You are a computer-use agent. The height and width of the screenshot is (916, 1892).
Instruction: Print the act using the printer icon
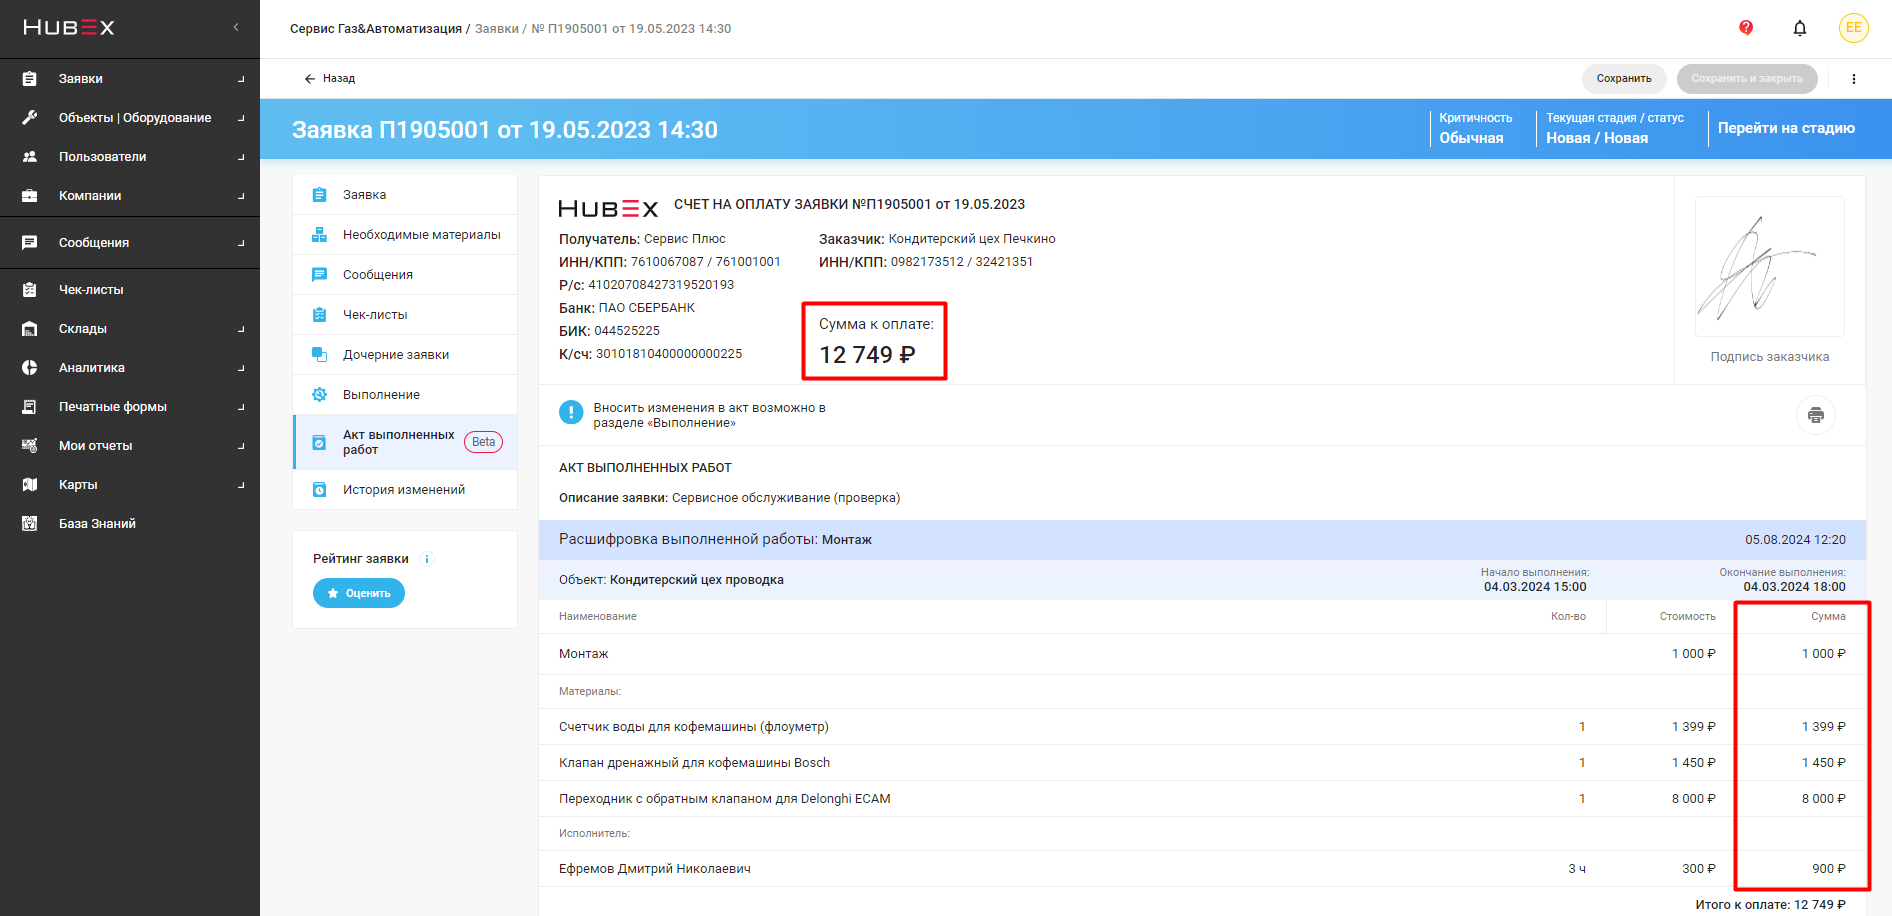coord(1815,415)
